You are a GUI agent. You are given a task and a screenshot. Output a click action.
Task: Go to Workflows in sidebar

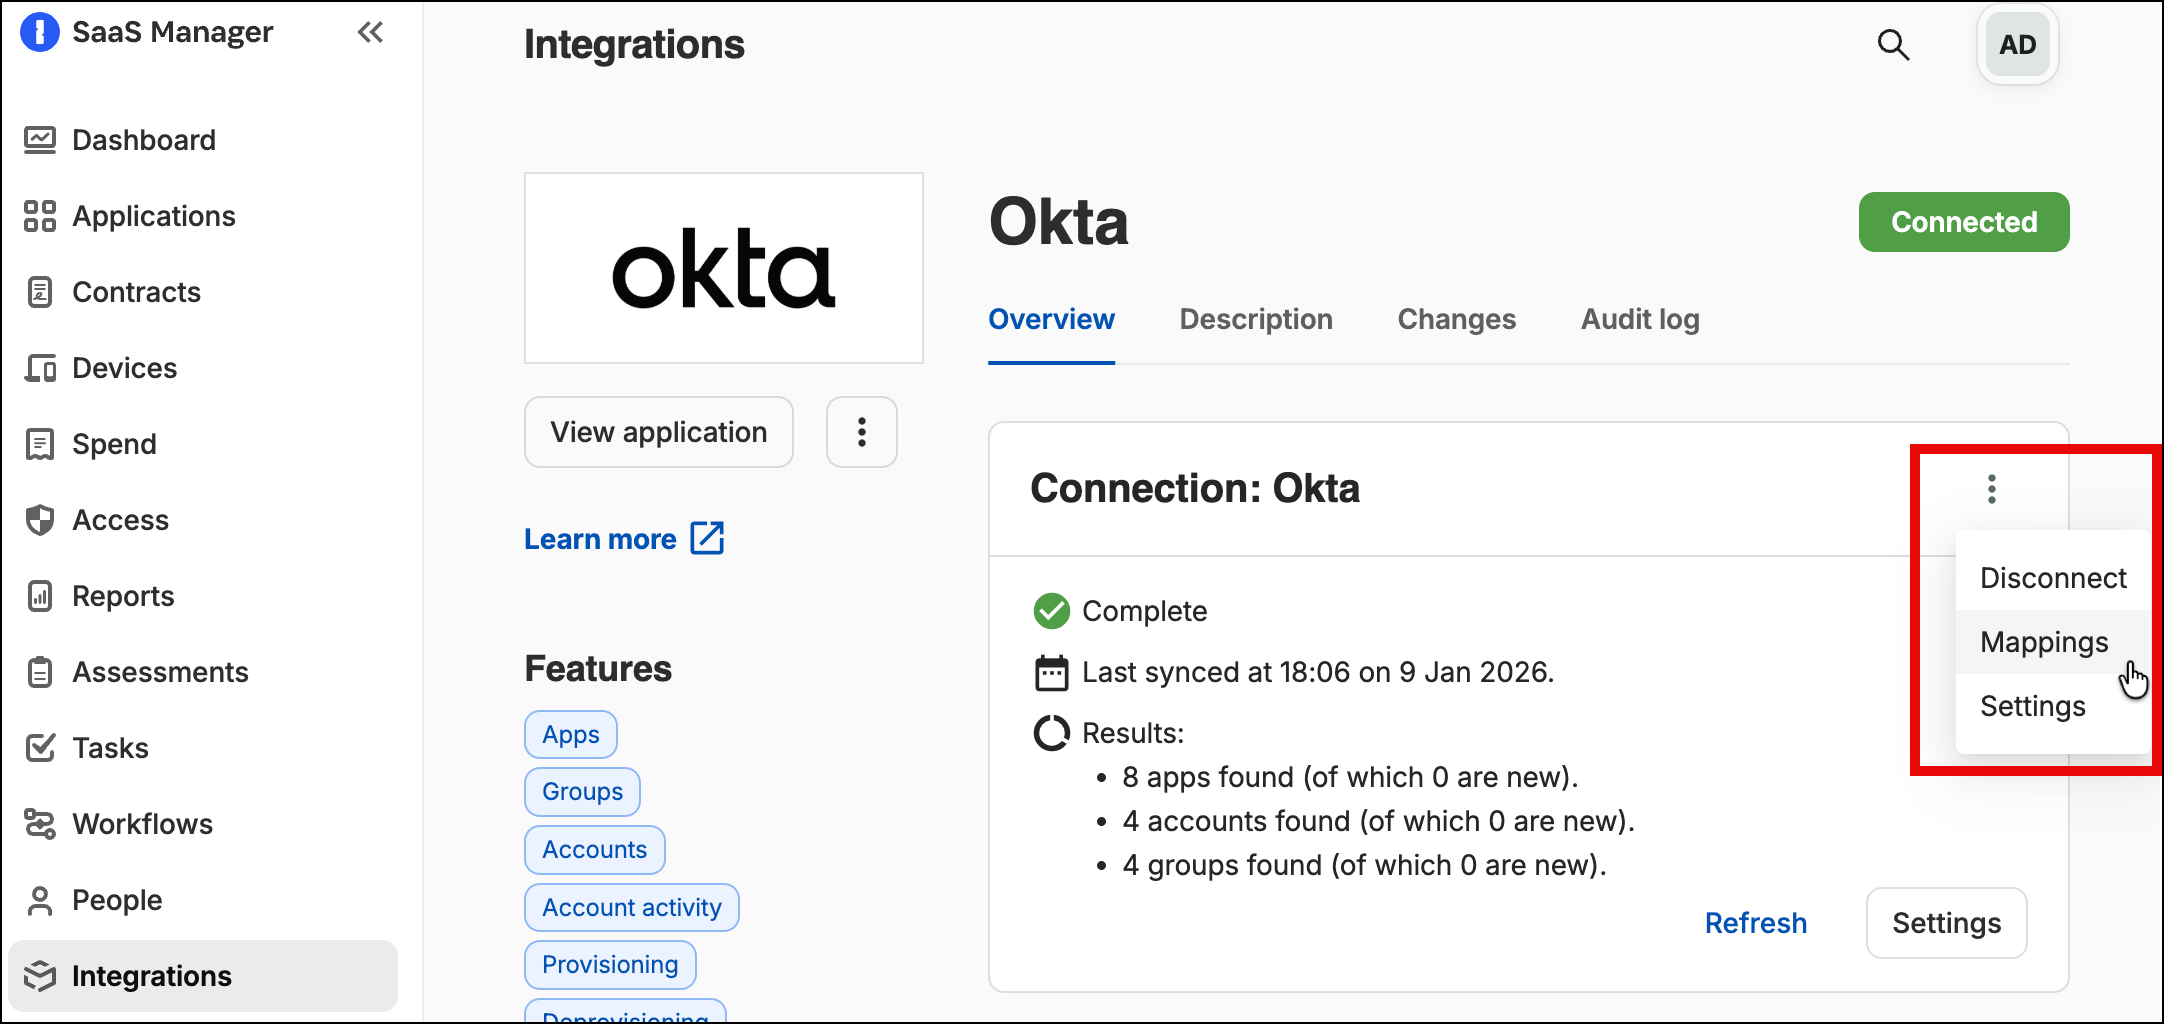(203, 824)
